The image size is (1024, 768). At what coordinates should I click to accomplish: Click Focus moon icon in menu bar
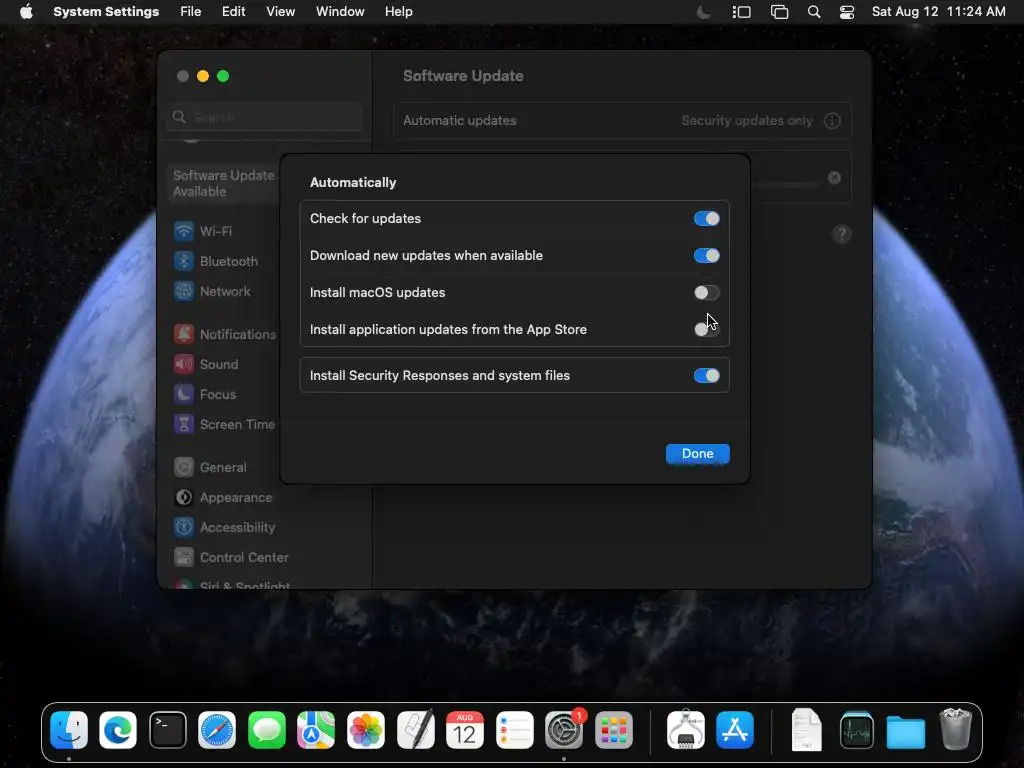[703, 12]
